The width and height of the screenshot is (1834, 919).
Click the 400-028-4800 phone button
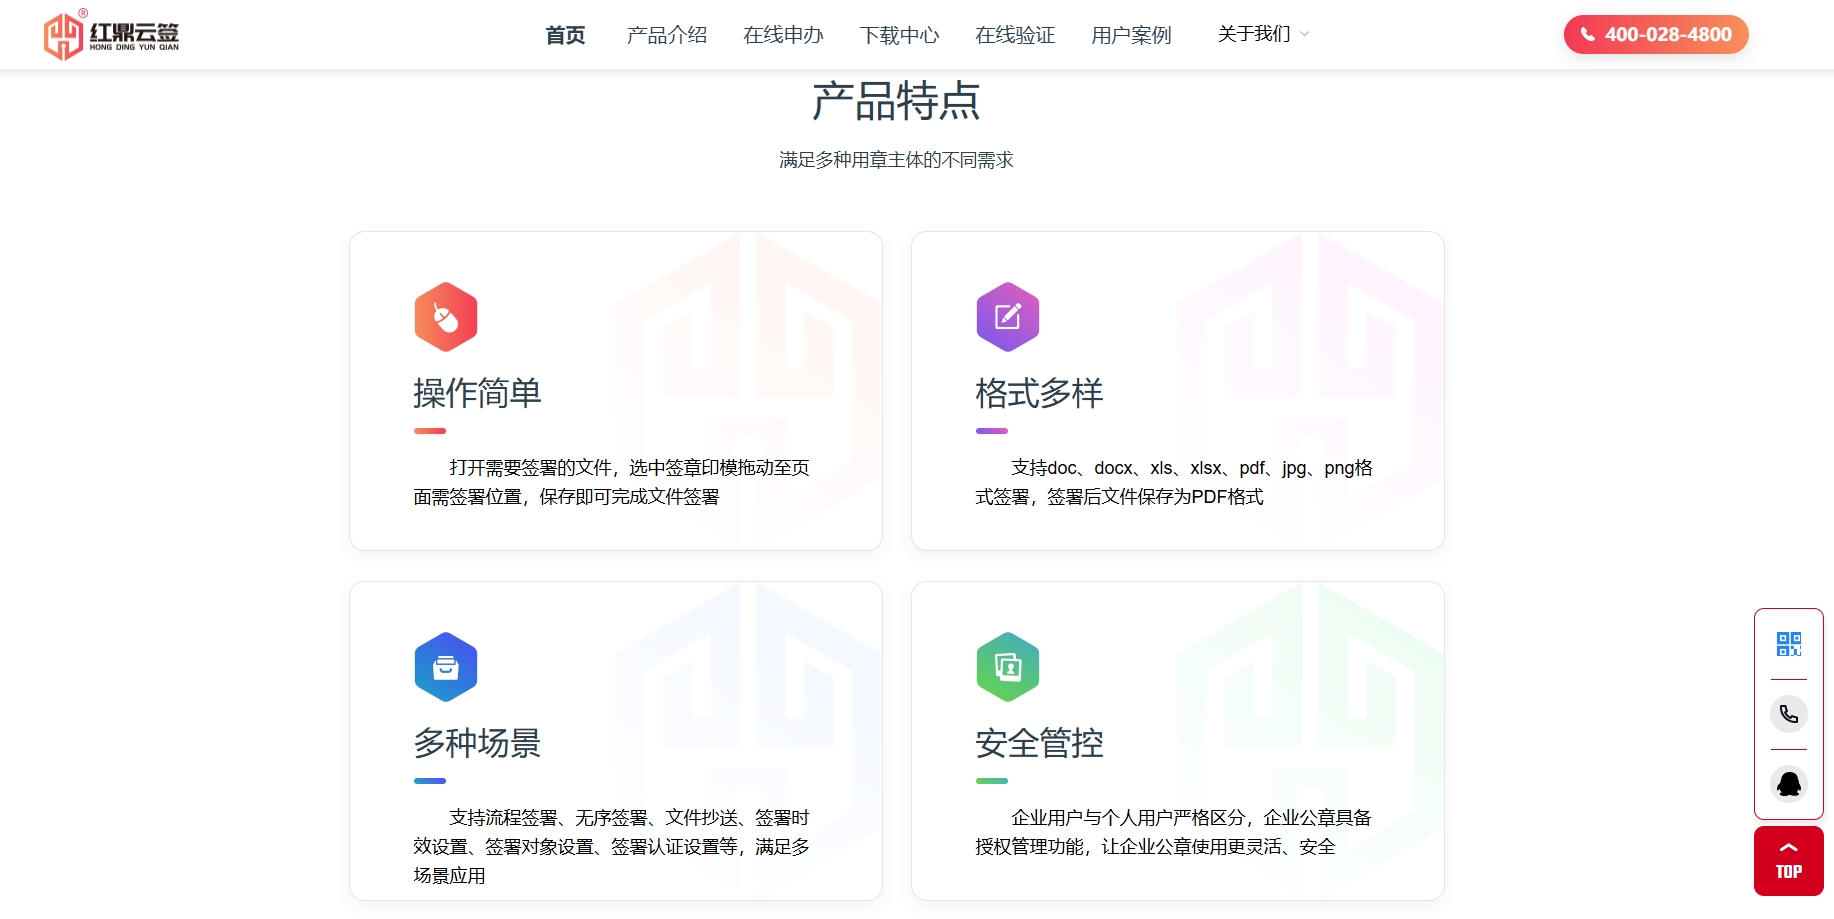click(x=1655, y=35)
